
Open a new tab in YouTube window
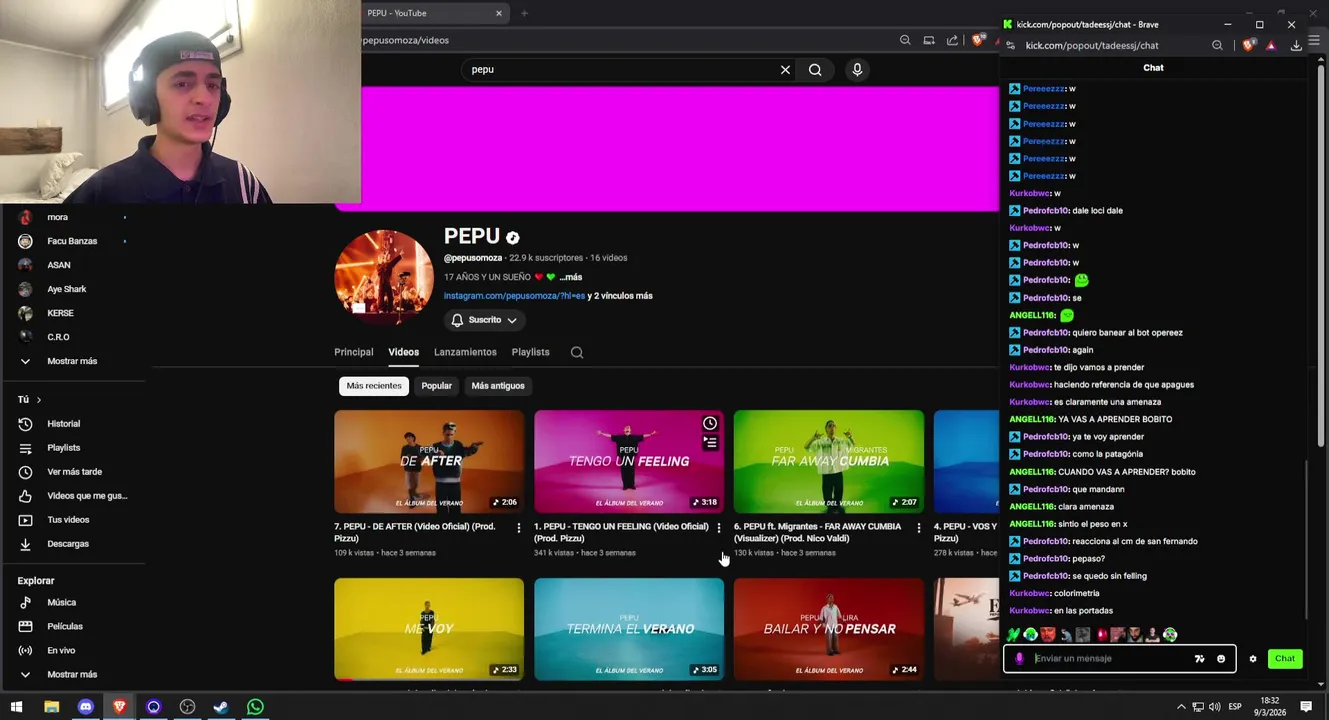(x=524, y=13)
